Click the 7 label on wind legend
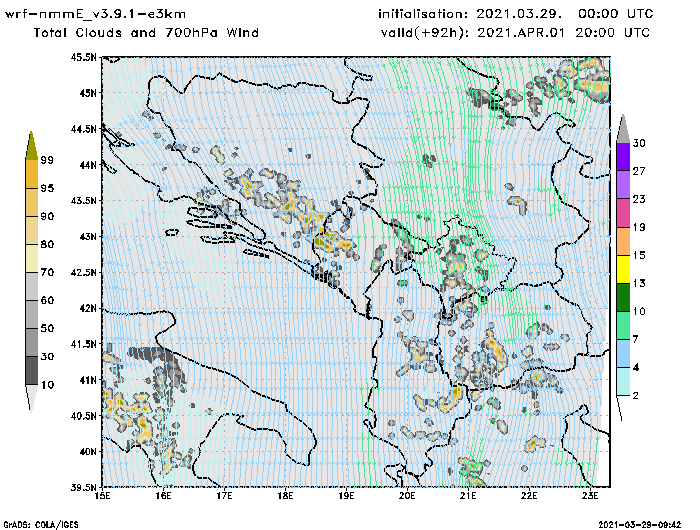Viewport: 700px width, 530px height. pos(636,339)
